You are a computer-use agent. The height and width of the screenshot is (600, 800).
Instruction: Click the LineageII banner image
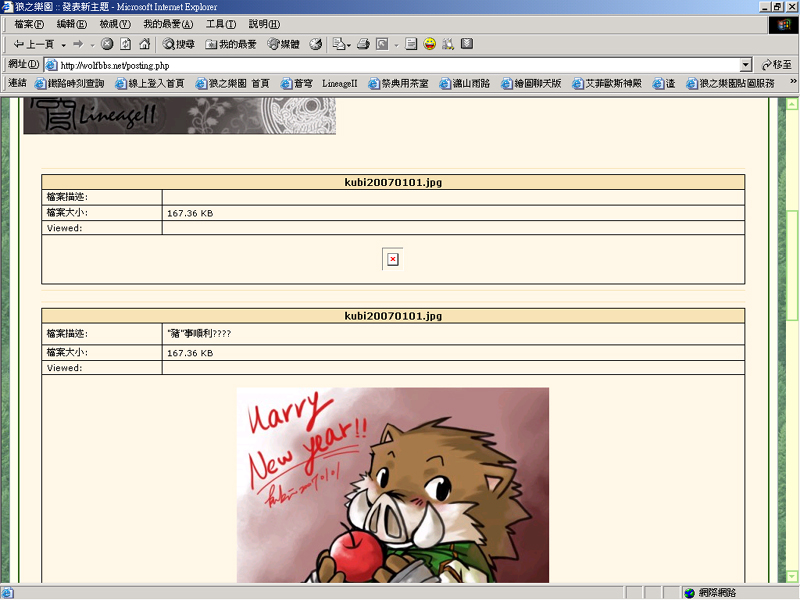coord(180,116)
